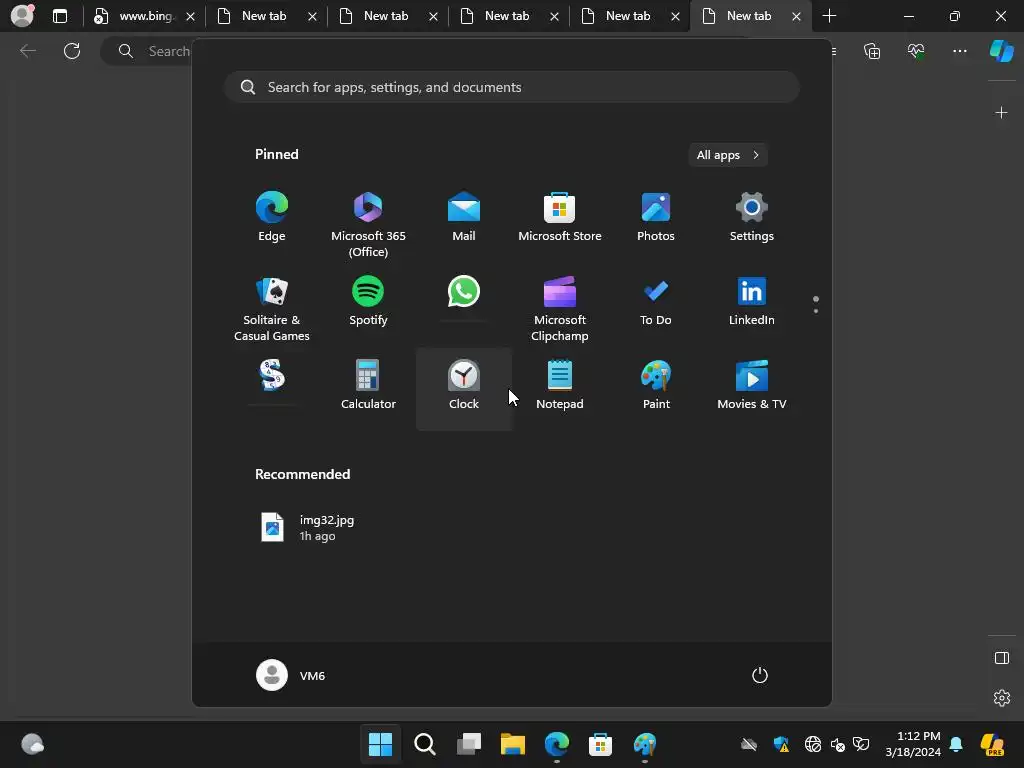Launch Paint from pinned apps
Screen dimensions: 1024x768
point(656,385)
